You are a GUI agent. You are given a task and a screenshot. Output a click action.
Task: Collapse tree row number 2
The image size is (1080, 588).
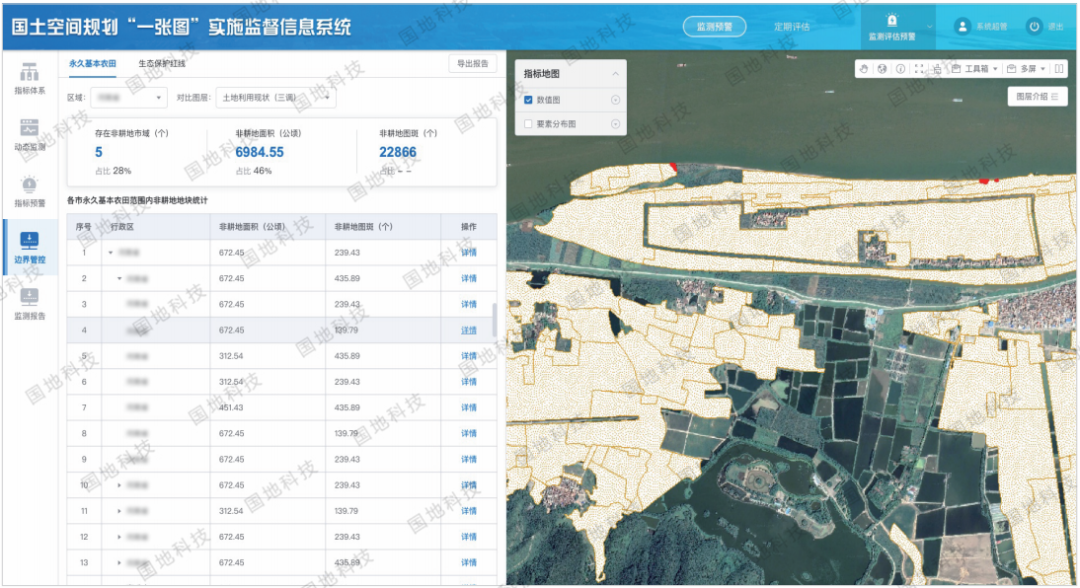119,279
